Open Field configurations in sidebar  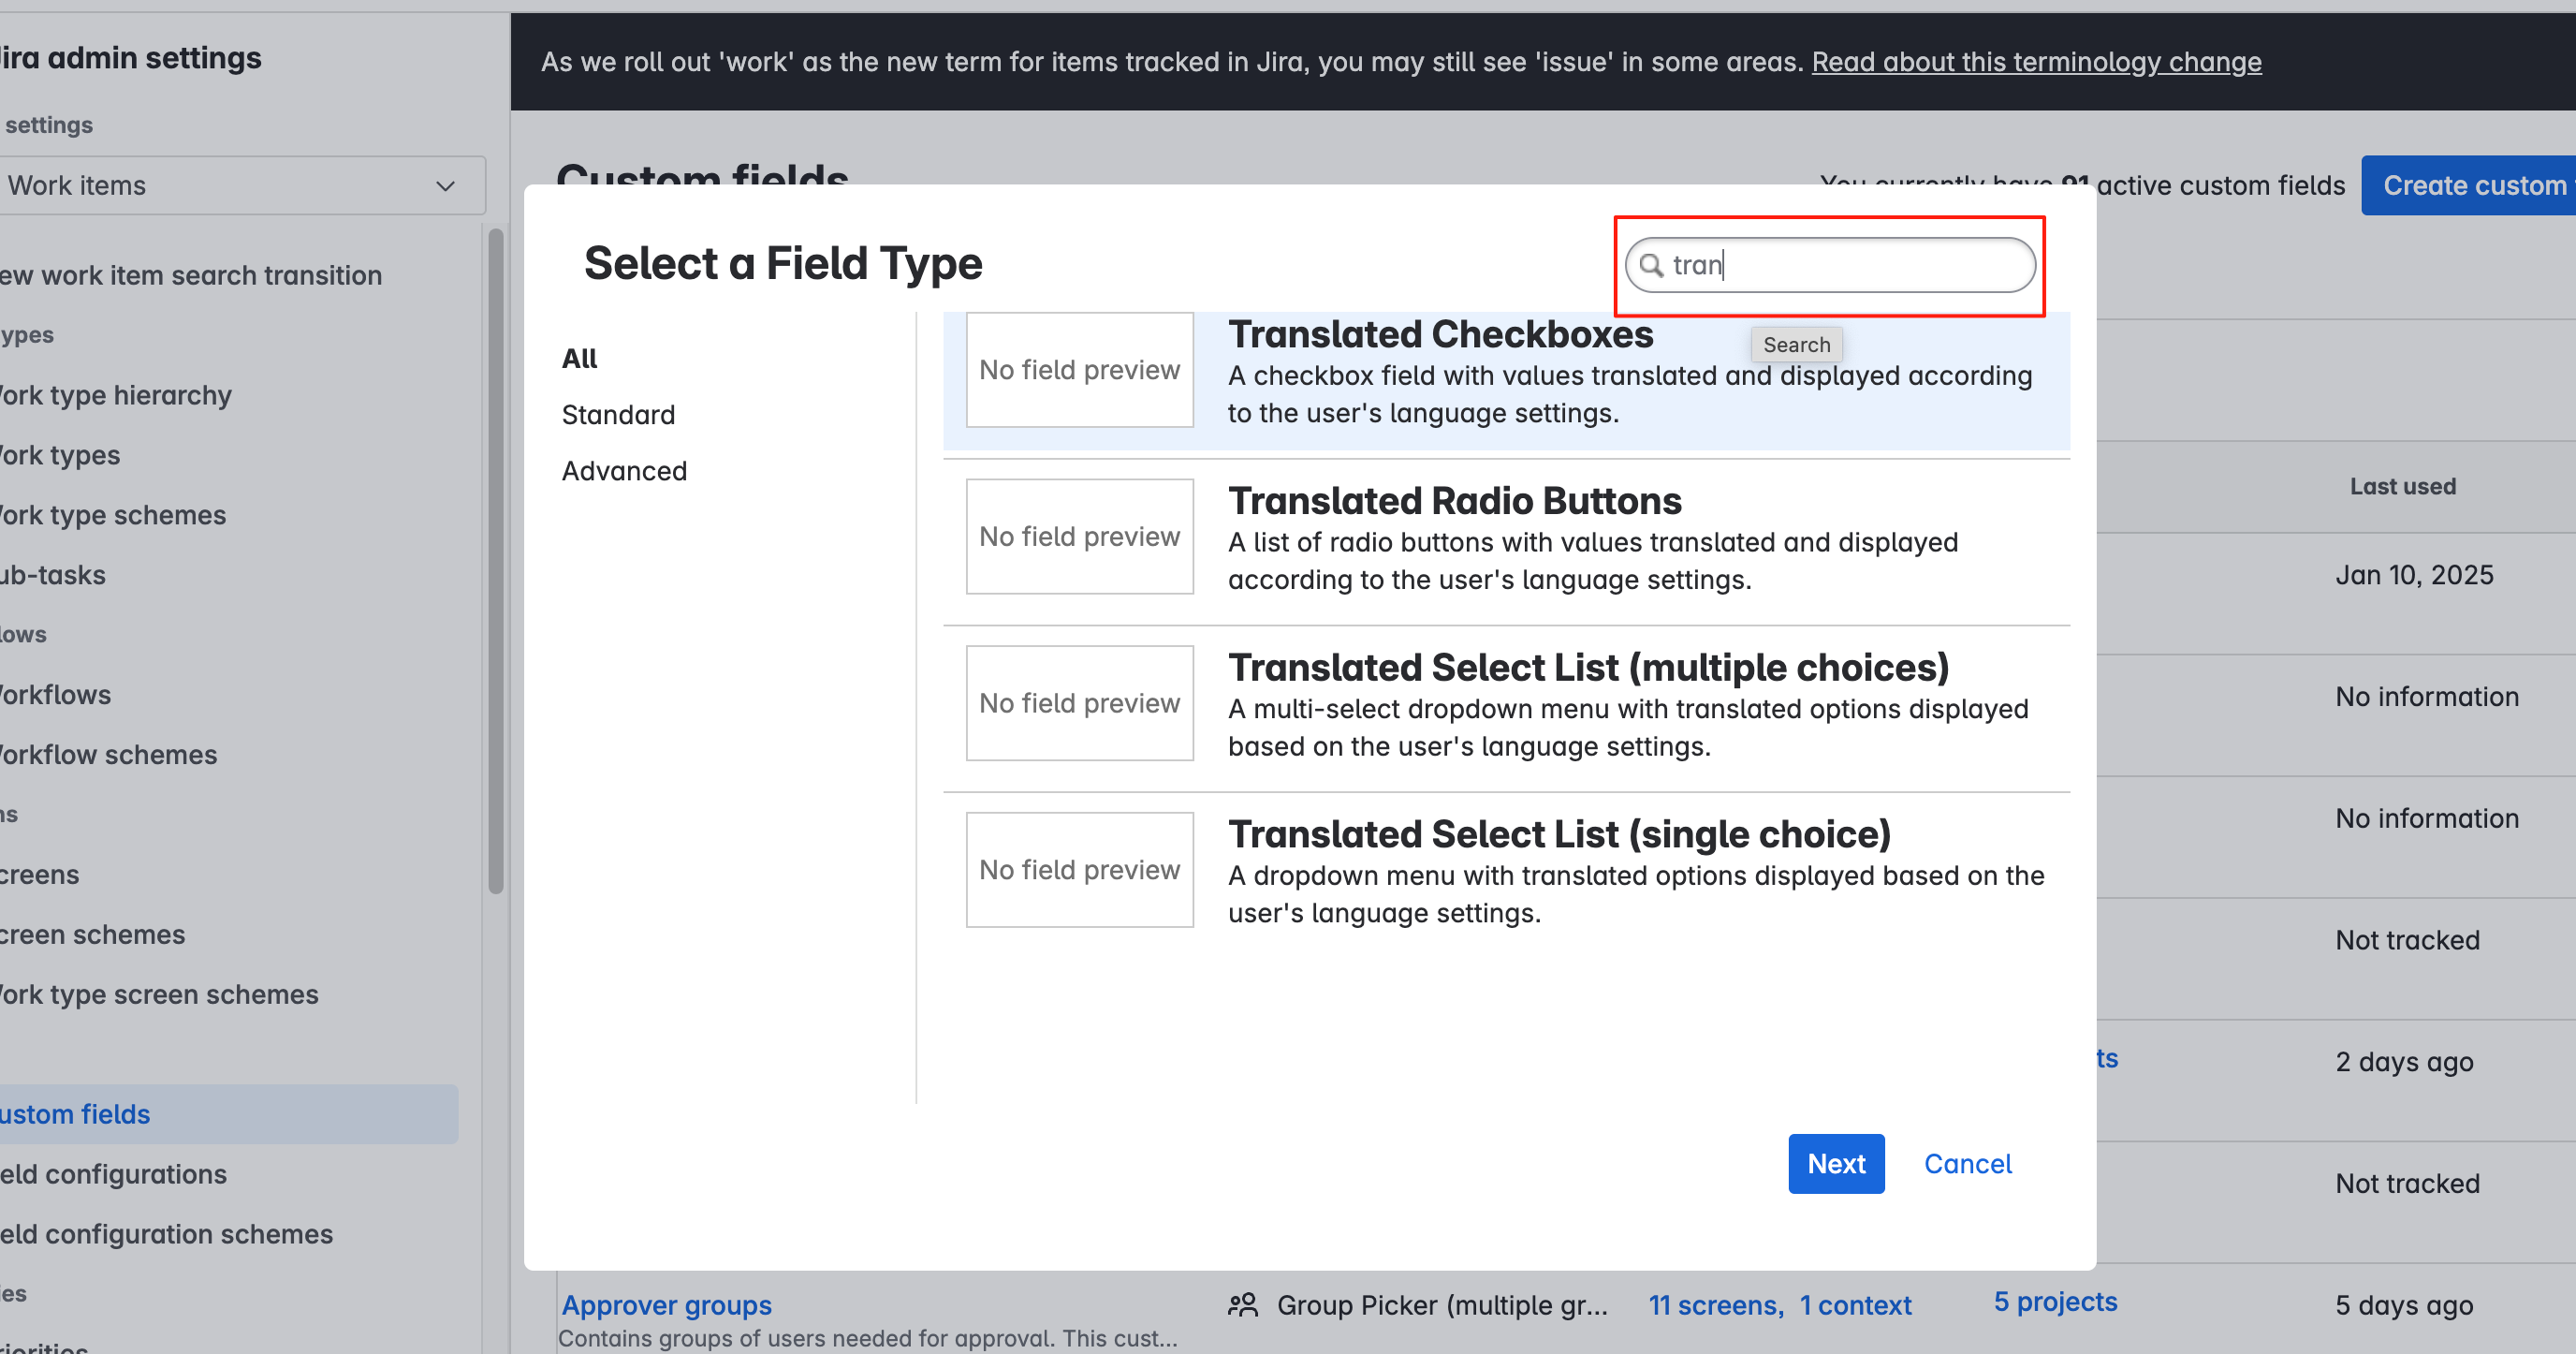click(x=113, y=1174)
